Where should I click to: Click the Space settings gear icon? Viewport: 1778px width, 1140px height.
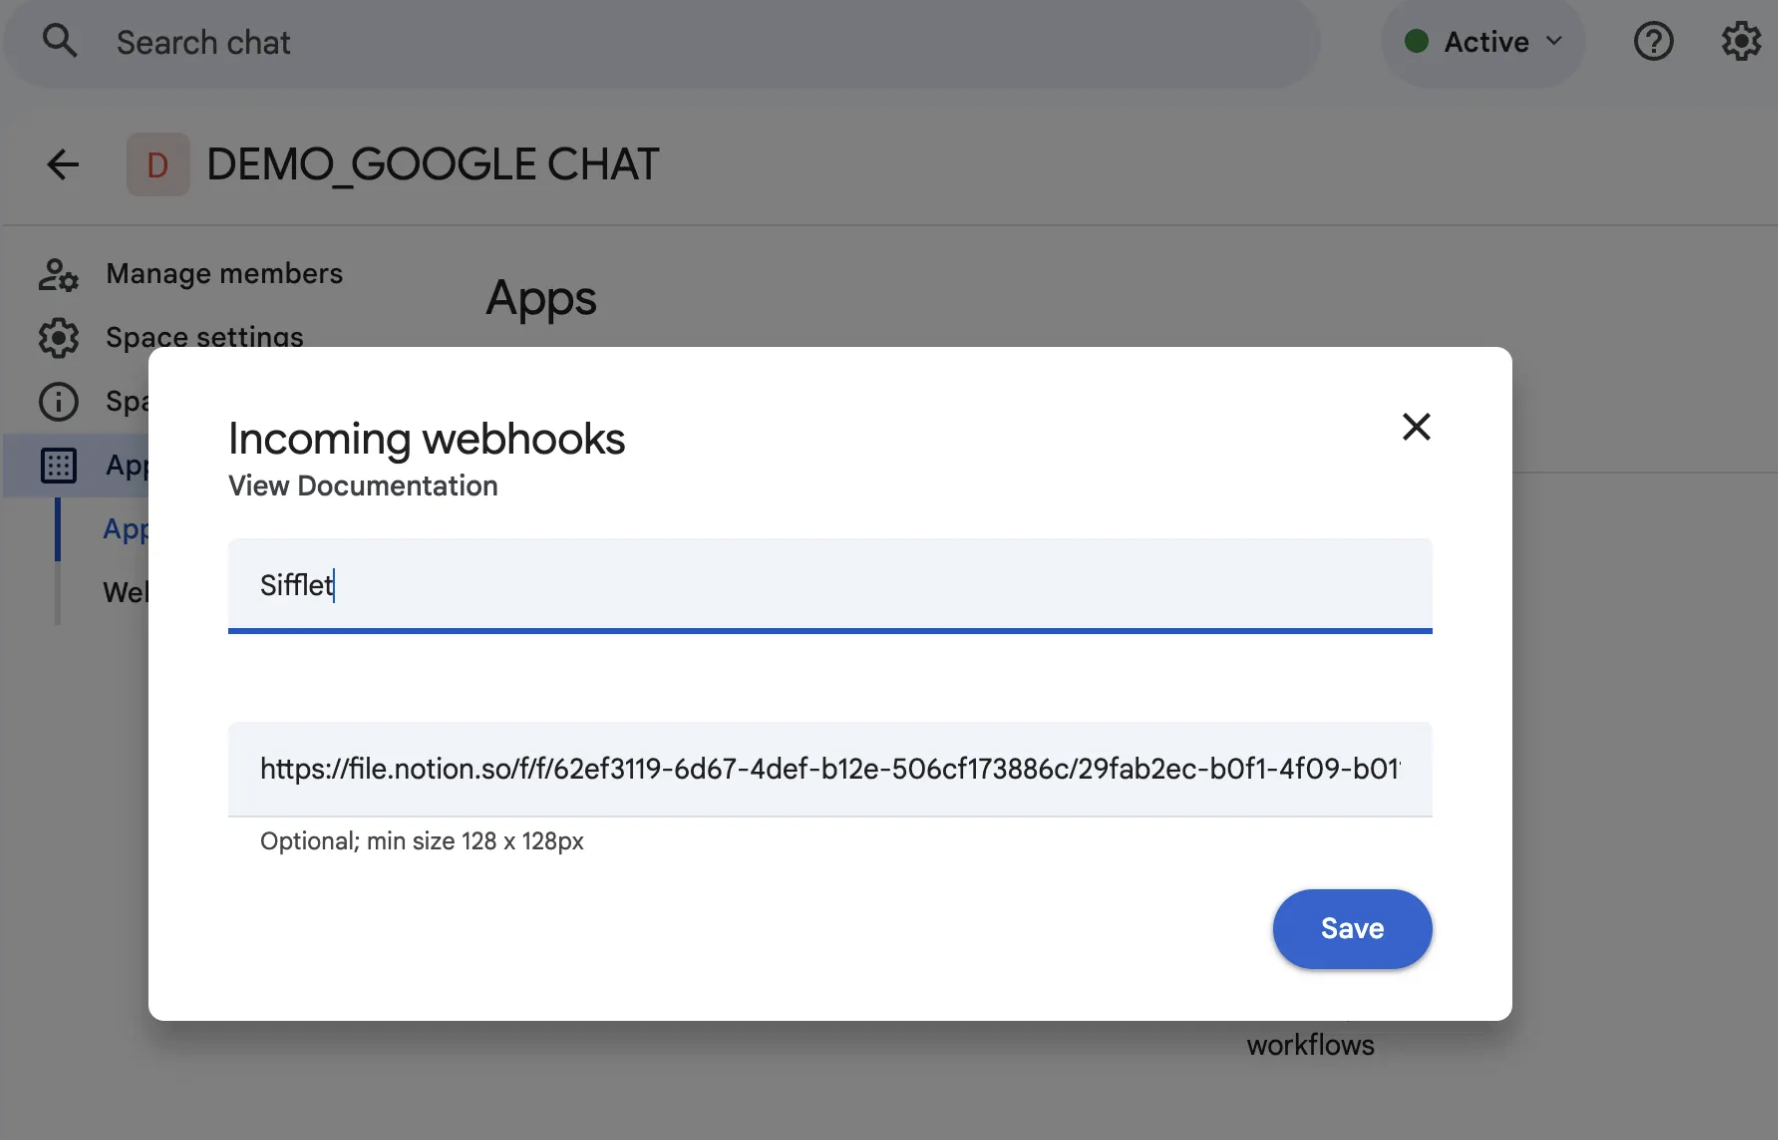(x=58, y=338)
